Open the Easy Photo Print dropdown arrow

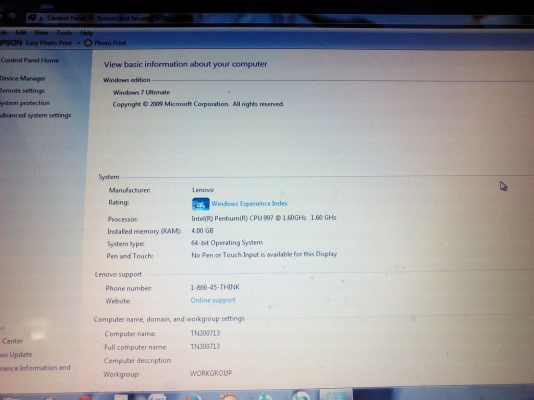coord(78,43)
